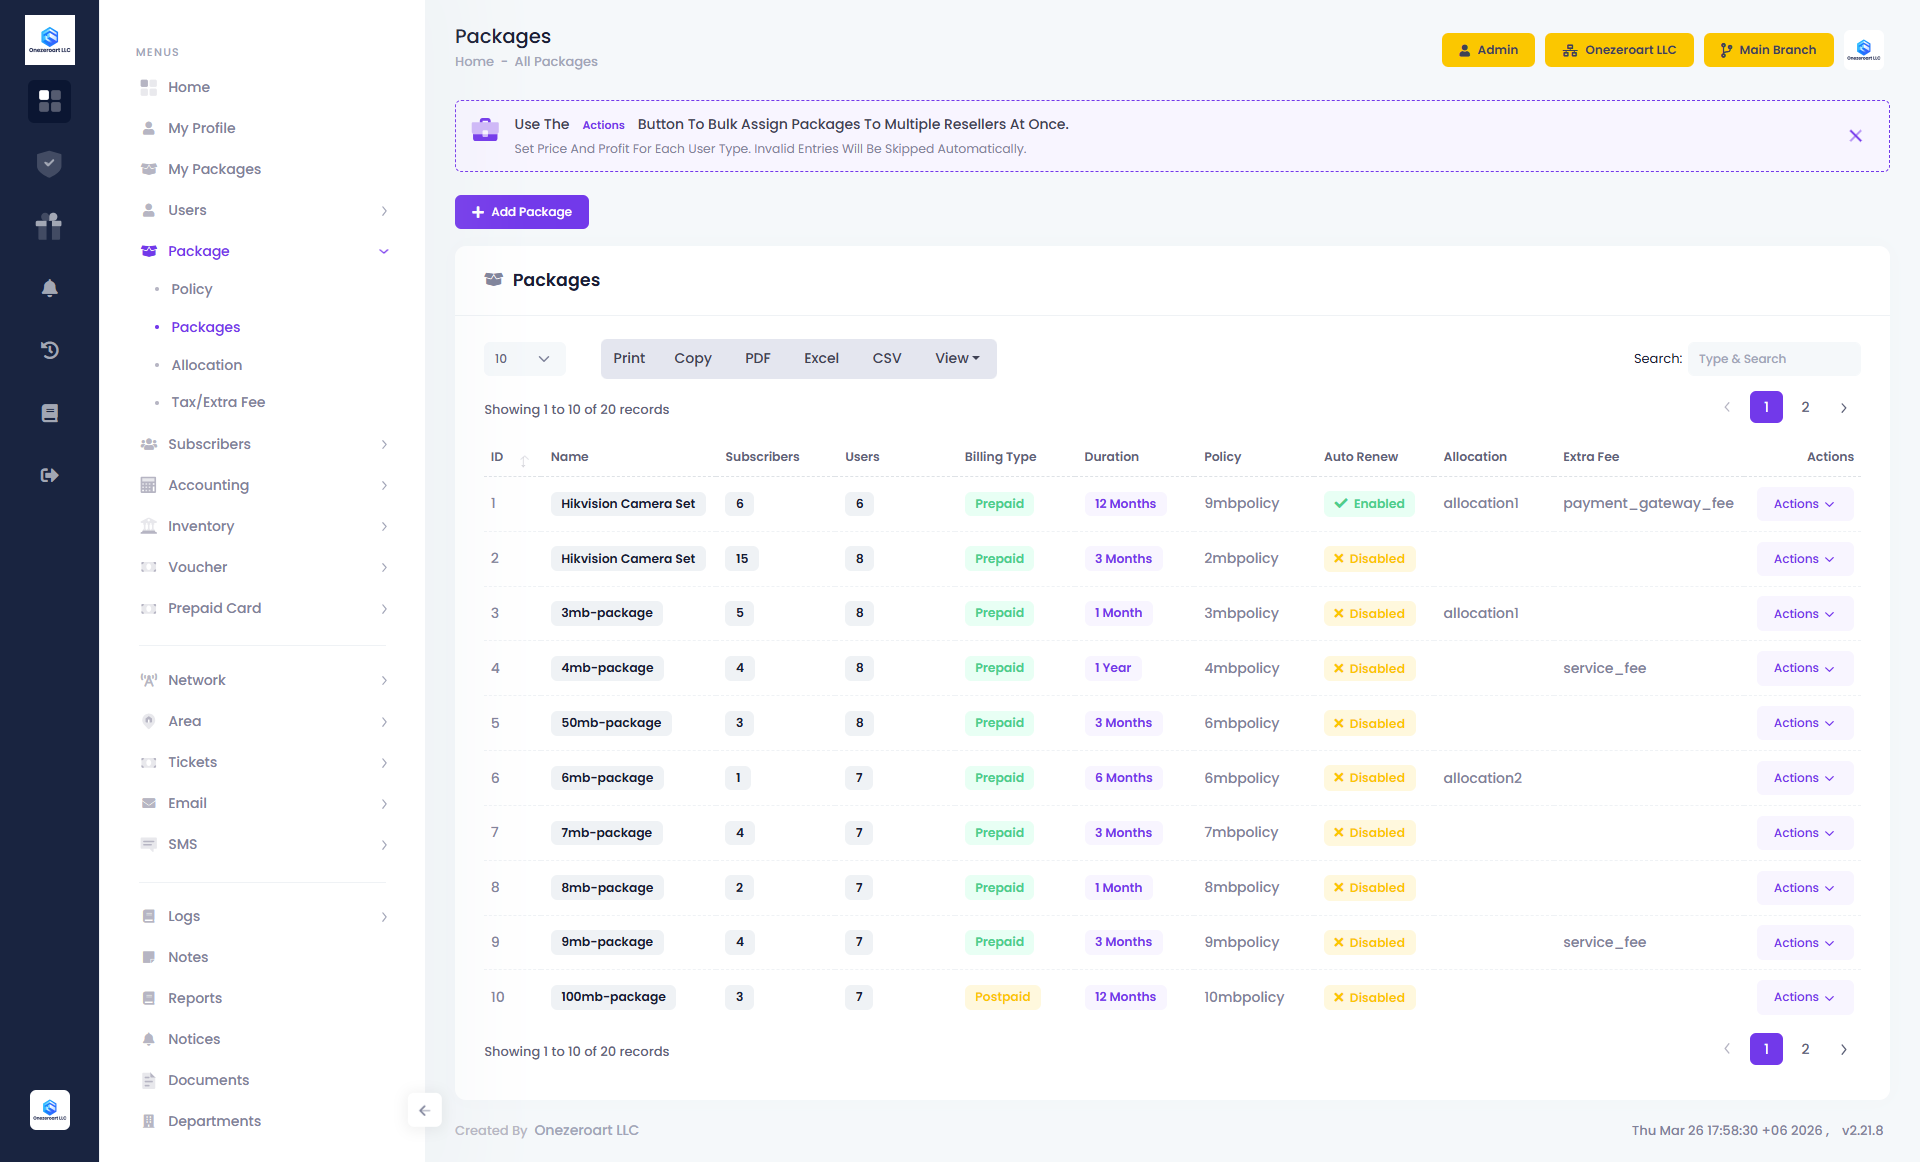Click the shield check icon in sidebar
Viewport: 1920px width, 1162px height.
pos(49,164)
